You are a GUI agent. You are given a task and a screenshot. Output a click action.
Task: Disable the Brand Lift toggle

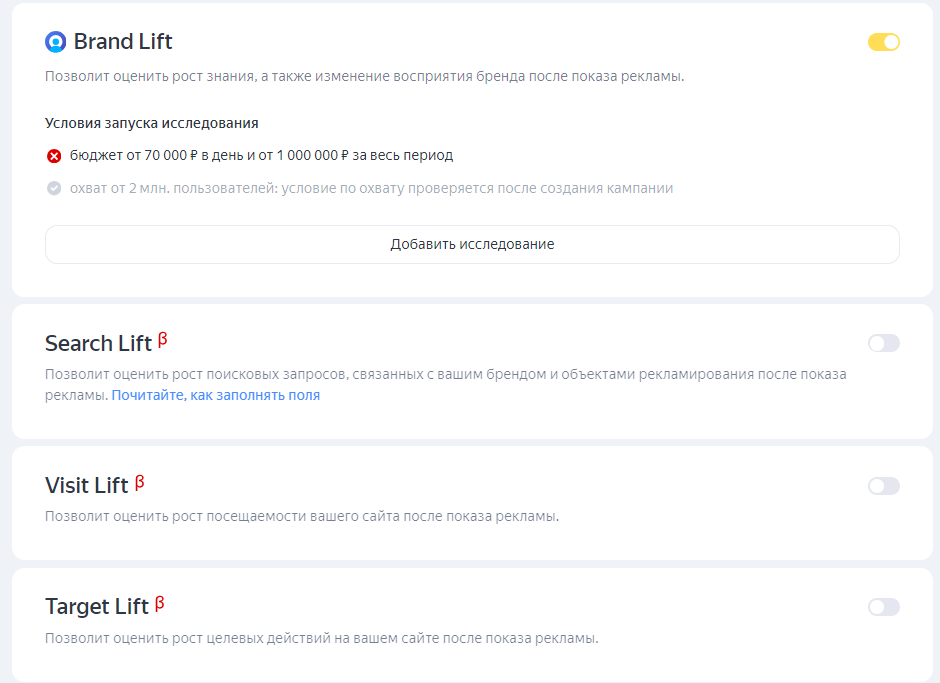(x=883, y=42)
